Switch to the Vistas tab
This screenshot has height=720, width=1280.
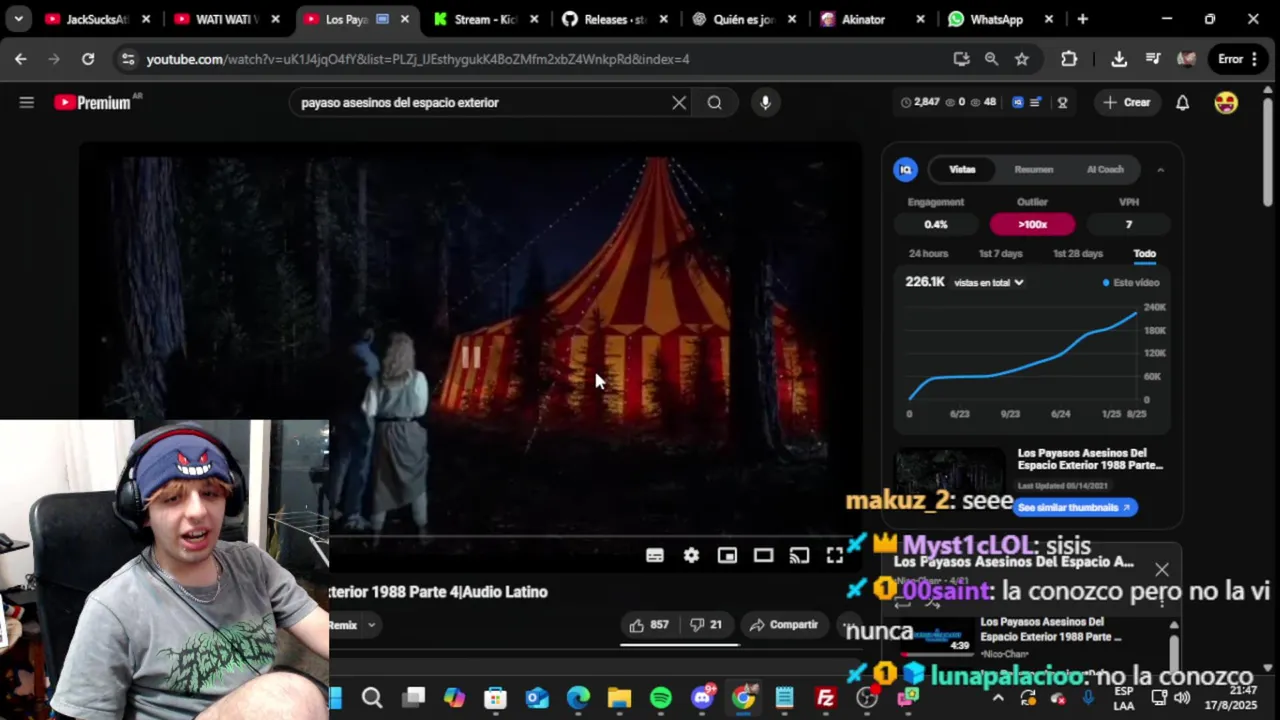[962, 170]
